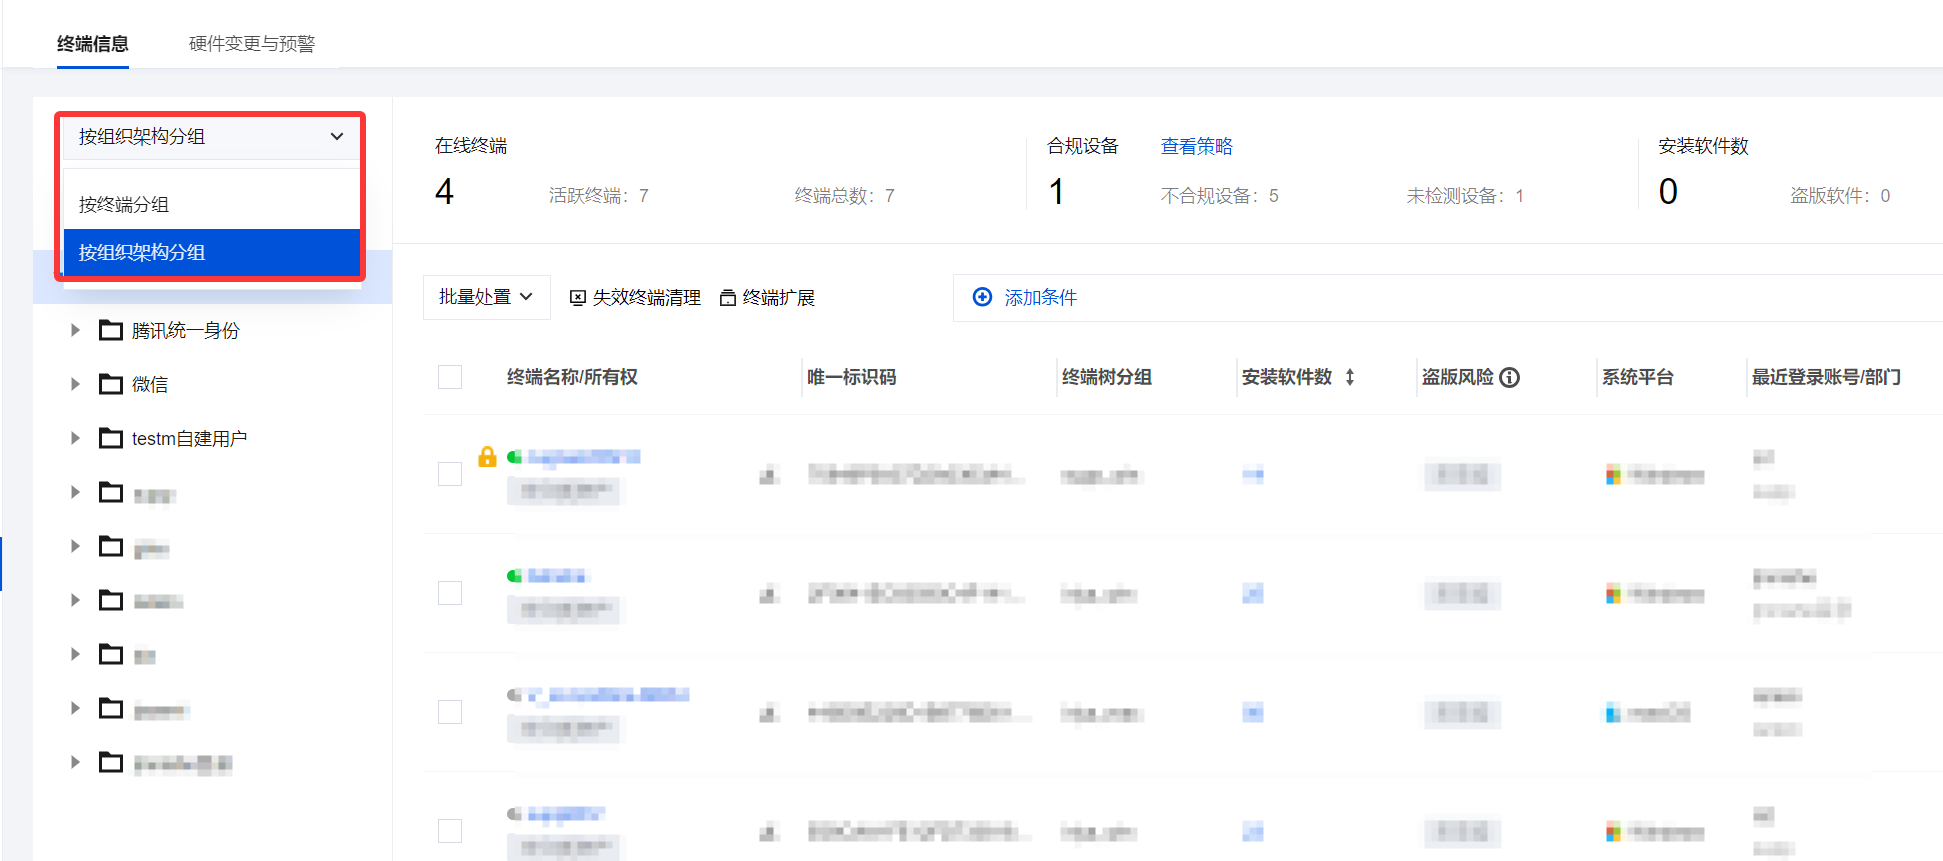Click the 添加条件 plus icon
The height and width of the screenshot is (861, 1943).
pyautogui.click(x=982, y=297)
